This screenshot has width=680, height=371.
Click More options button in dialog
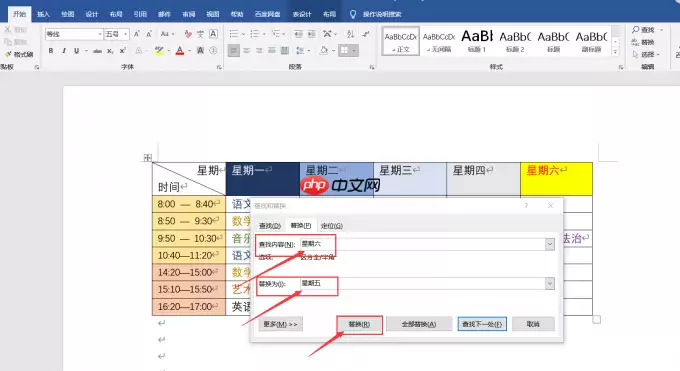(281, 324)
